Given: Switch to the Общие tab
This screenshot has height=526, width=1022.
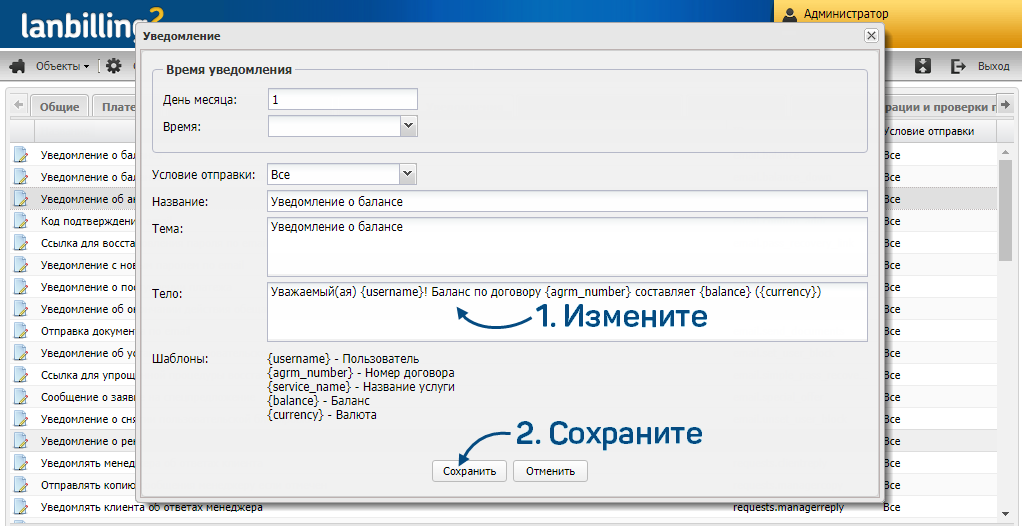Looking at the screenshot, I should (x=60, y=107).
